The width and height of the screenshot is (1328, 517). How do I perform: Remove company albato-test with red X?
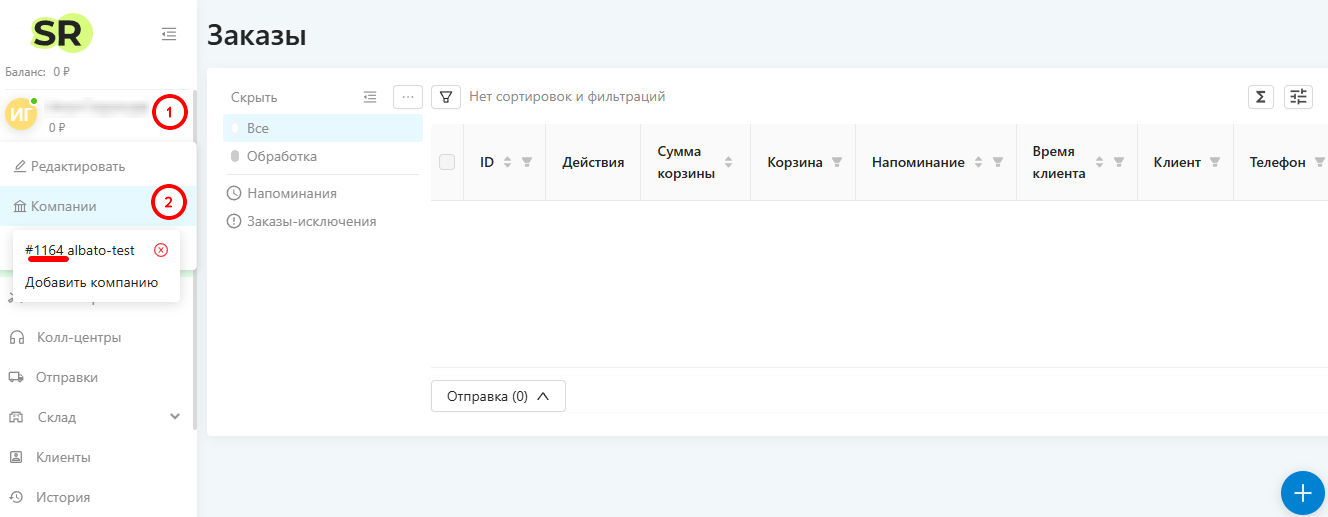tap(161, 250)
